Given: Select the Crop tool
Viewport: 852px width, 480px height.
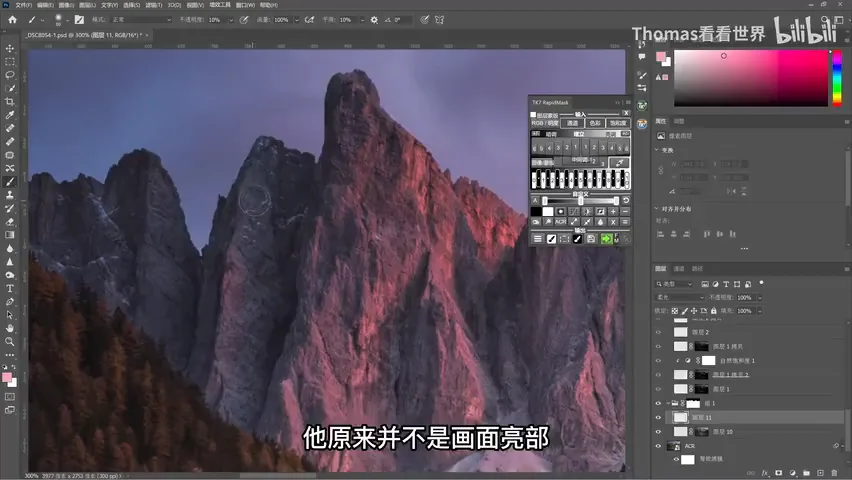Looking at the screenshot, I should click(x=10, y=102).
